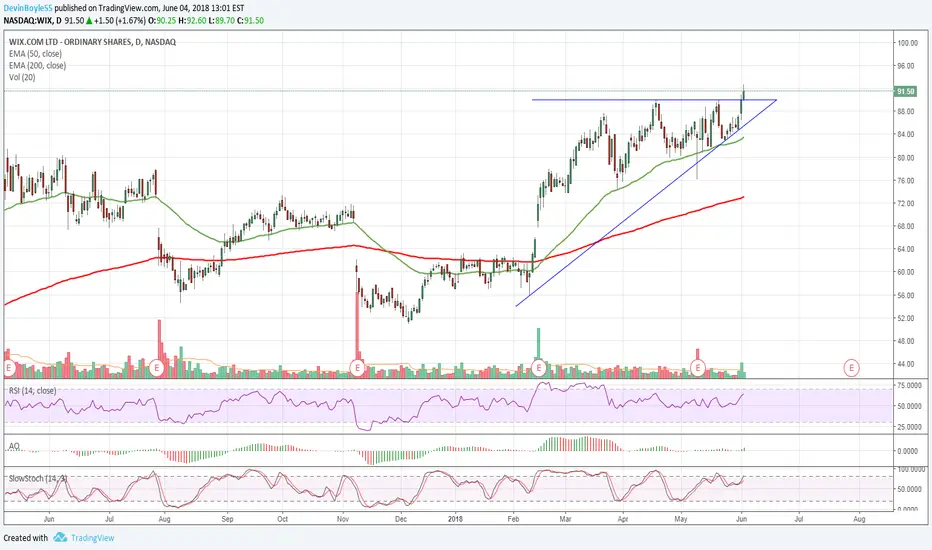Click the green 91.50 current price label
Screen dimensions: 932x550
906,91
